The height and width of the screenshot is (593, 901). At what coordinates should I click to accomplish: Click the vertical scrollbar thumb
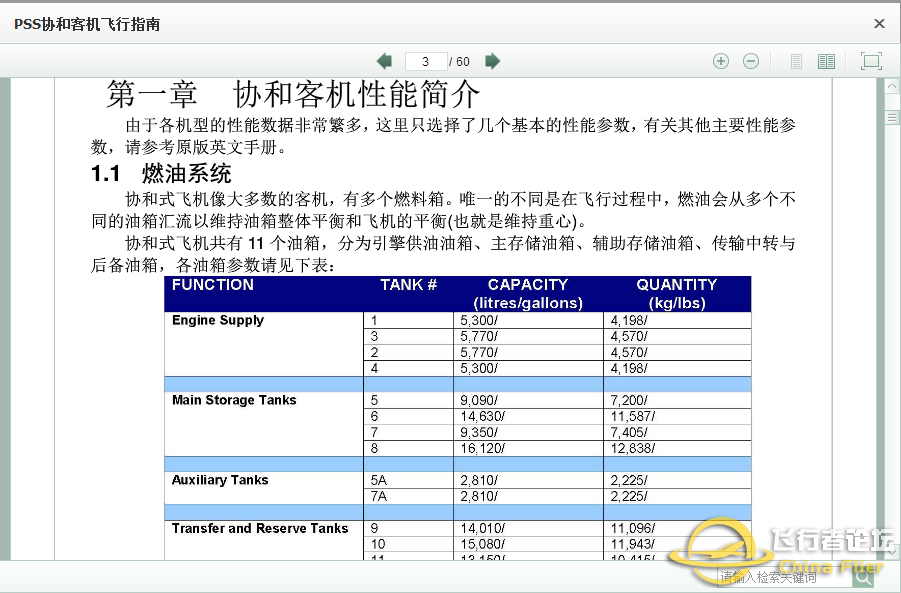click(x=892, y=117)
